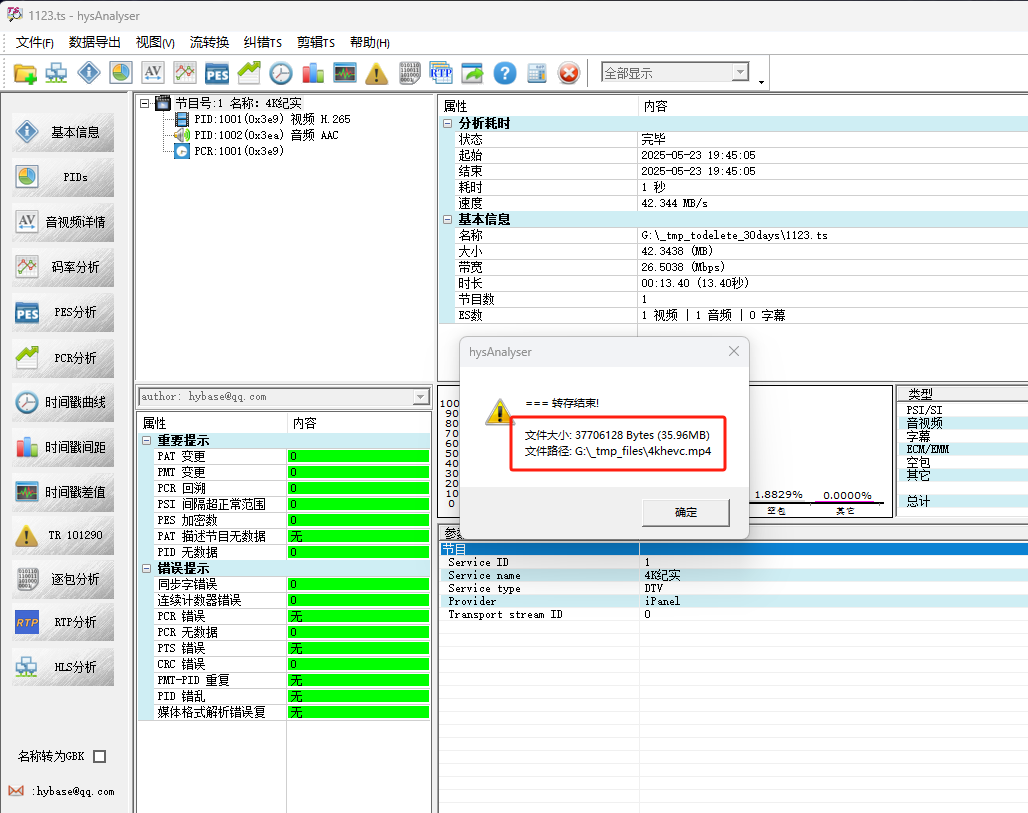Toggle the 名称转为GBK checkbox
The image size is (1028, 813).
100,757
